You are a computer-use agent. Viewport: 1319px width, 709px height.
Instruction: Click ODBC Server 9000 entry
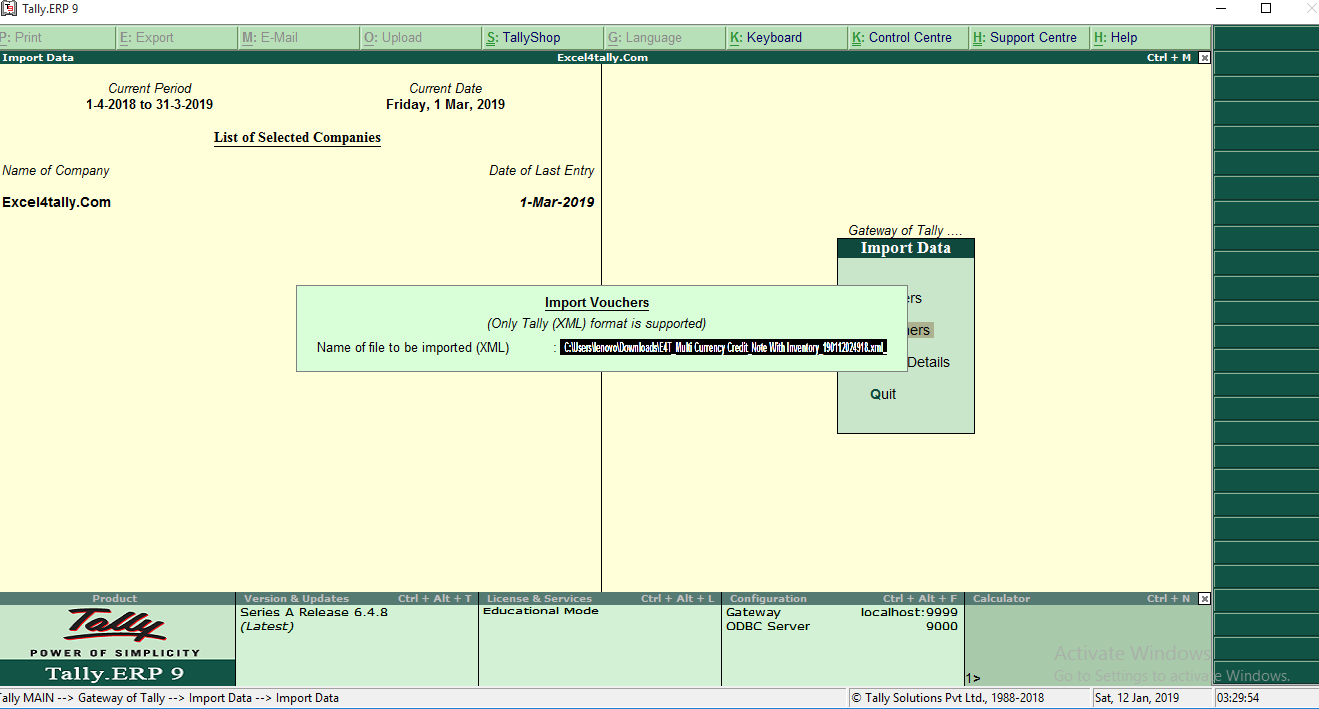(x=842, y=626)
